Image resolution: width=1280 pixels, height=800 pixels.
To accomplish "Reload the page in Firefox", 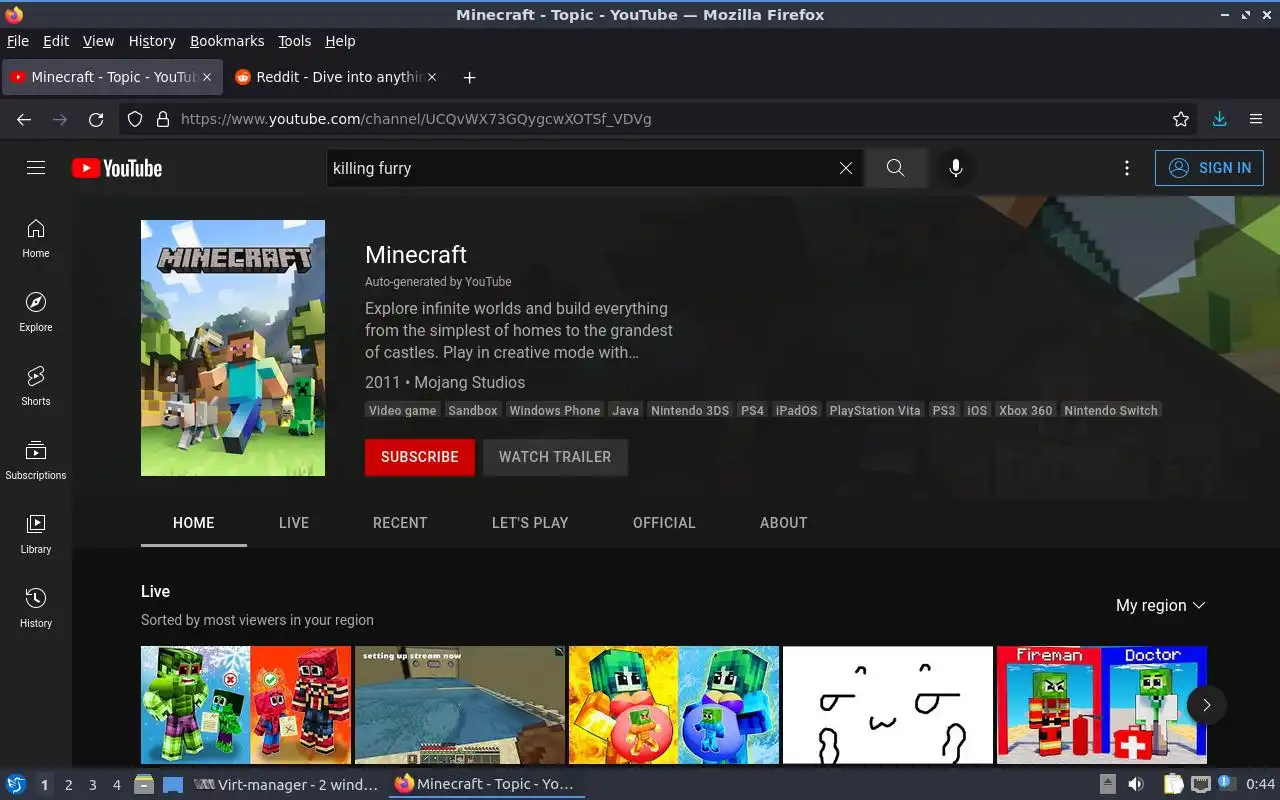I will (96, 119).
